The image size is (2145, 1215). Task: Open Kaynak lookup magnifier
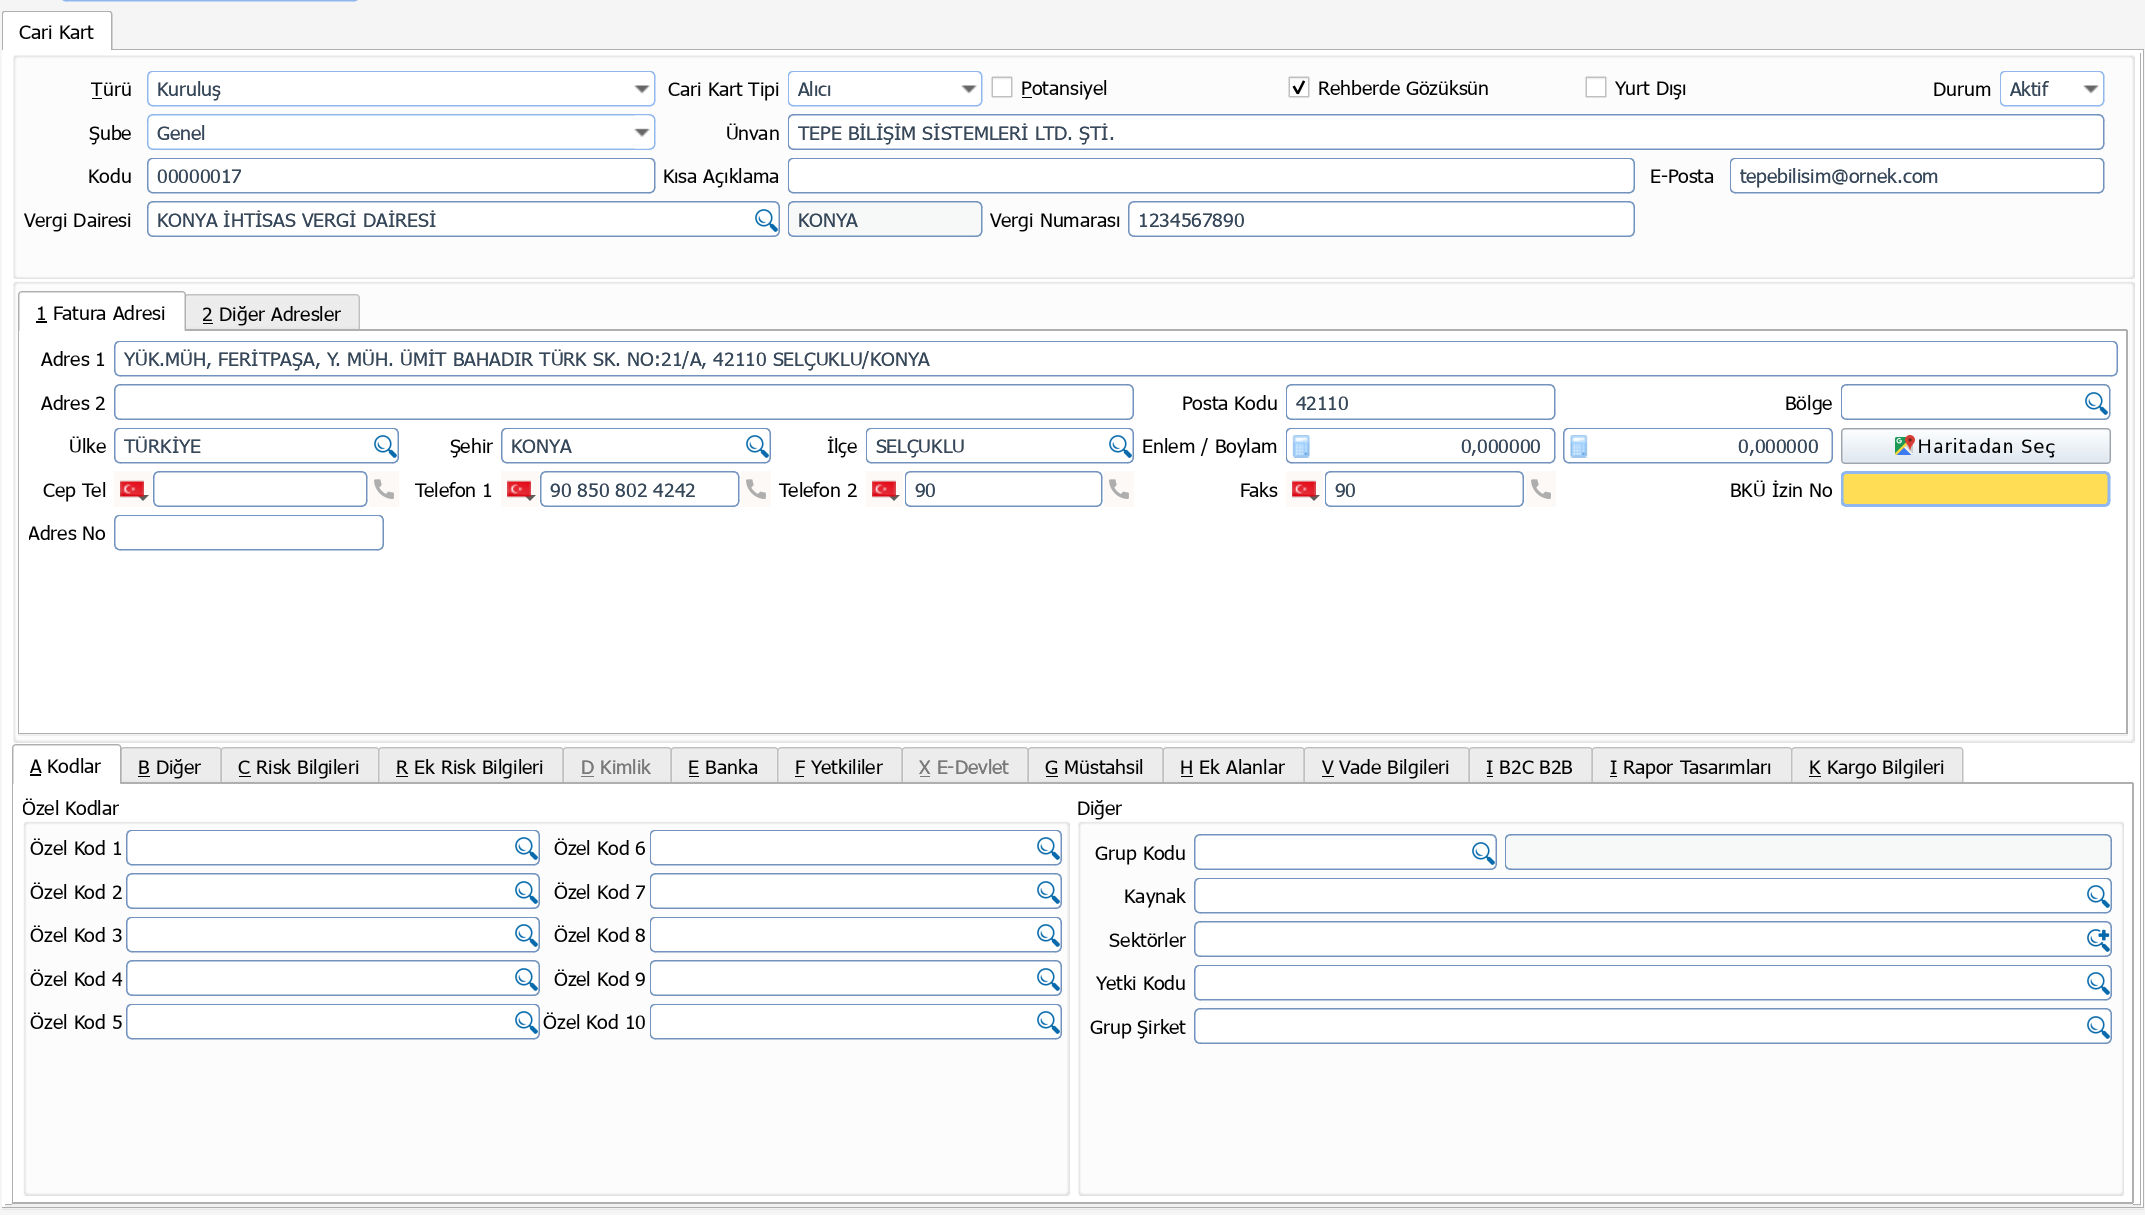2097,896
